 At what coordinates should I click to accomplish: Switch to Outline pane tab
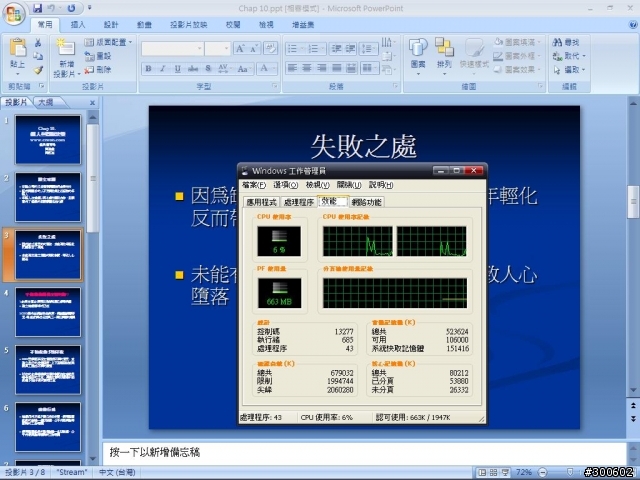click(x=46, y=102)
